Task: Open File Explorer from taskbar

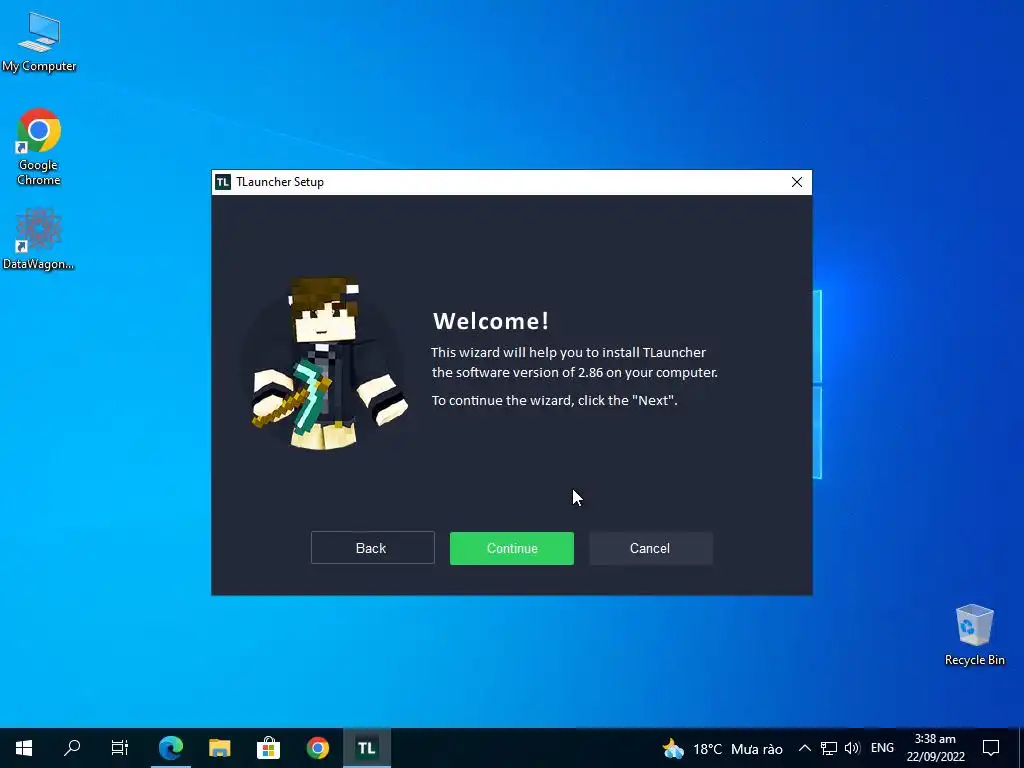Action: point(219,748)
